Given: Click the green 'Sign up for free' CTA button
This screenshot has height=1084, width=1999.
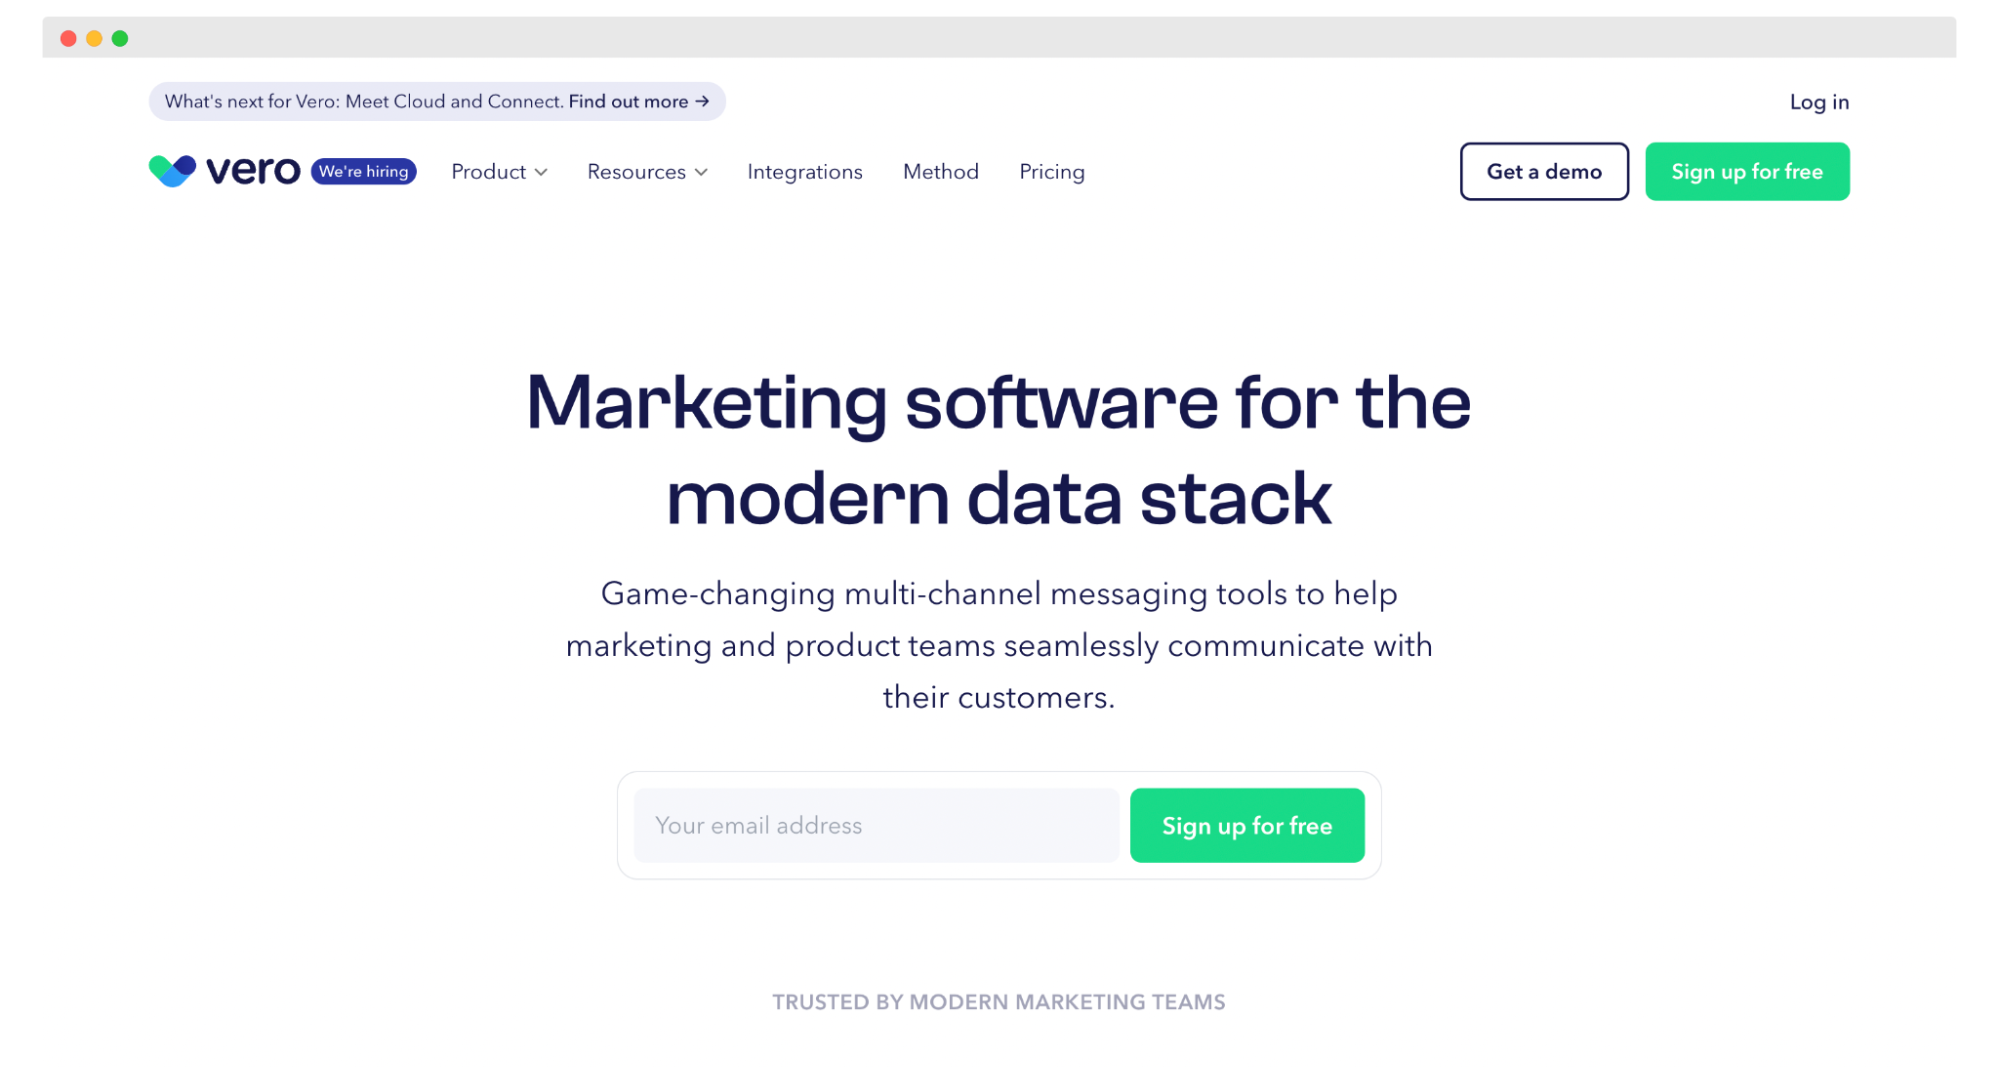Looking at the screenshot, I should point(1246,825).
